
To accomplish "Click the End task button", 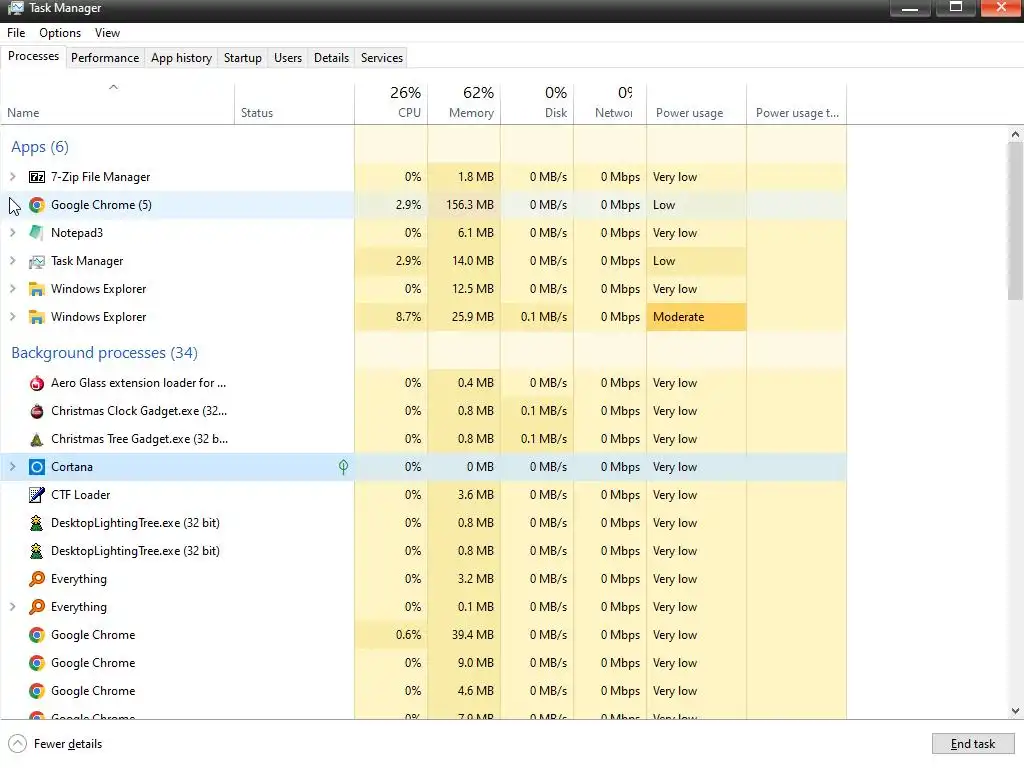I will click(972, 744).
